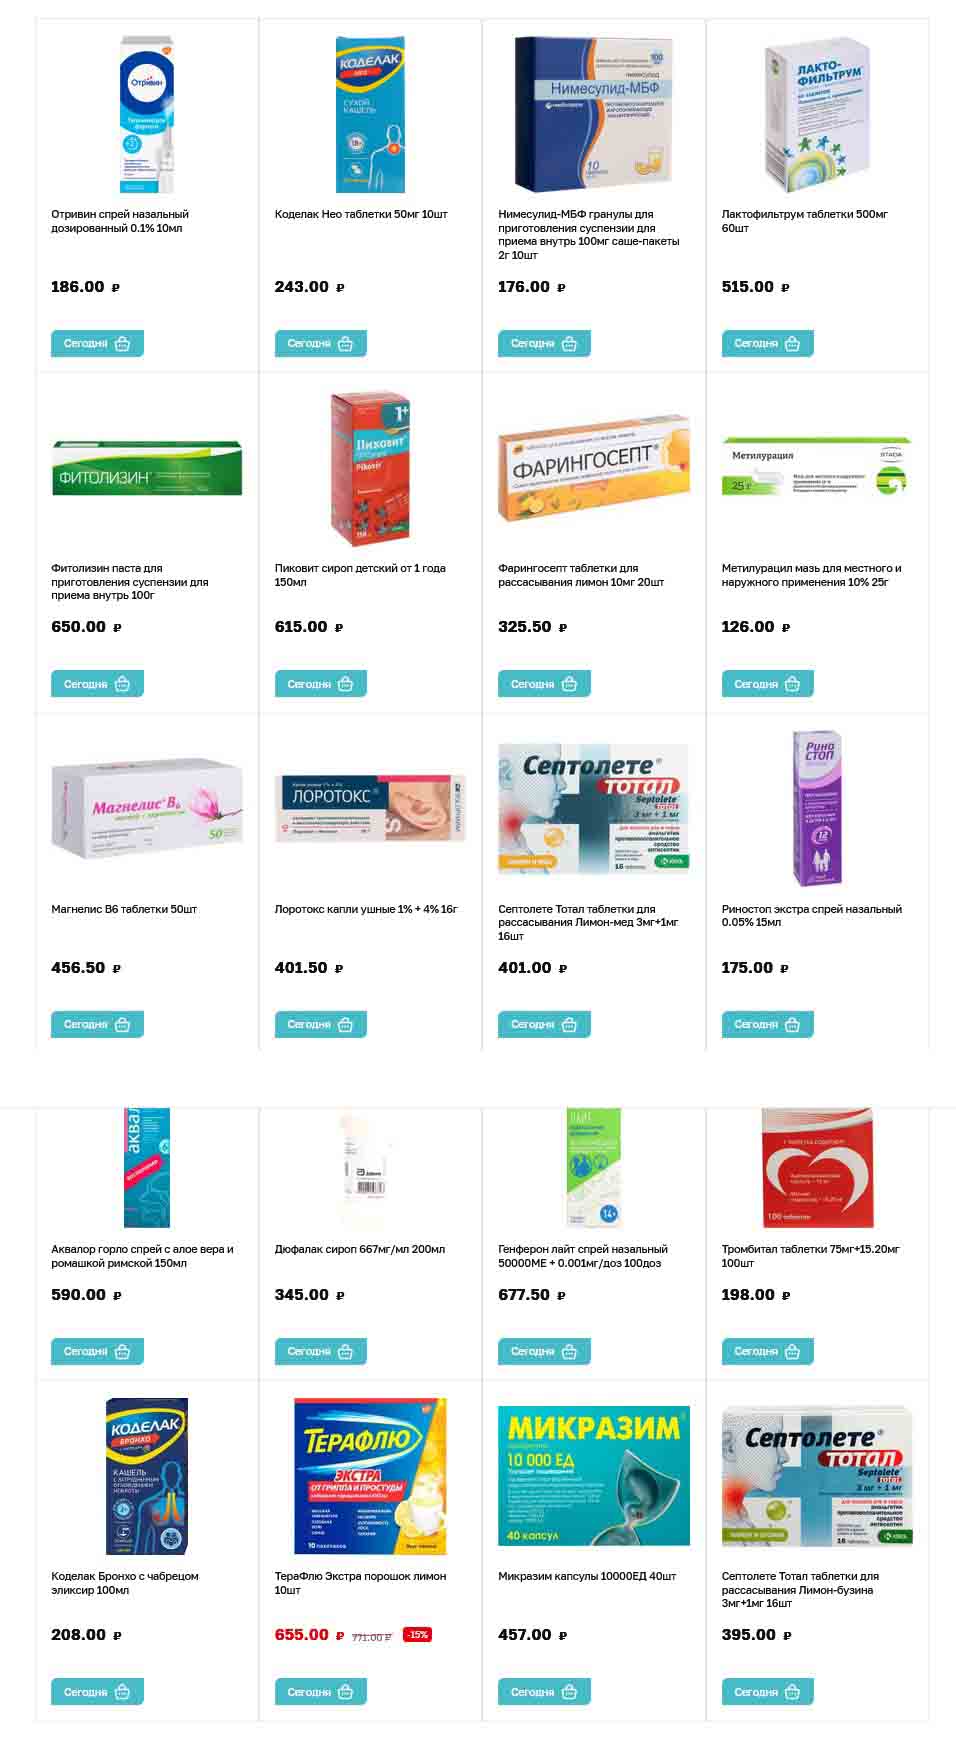Add ТераФлю Экстра with Сегодня button
Image resolution: width=956 pixels, height=1737 pixels.
pos(321,1693)
